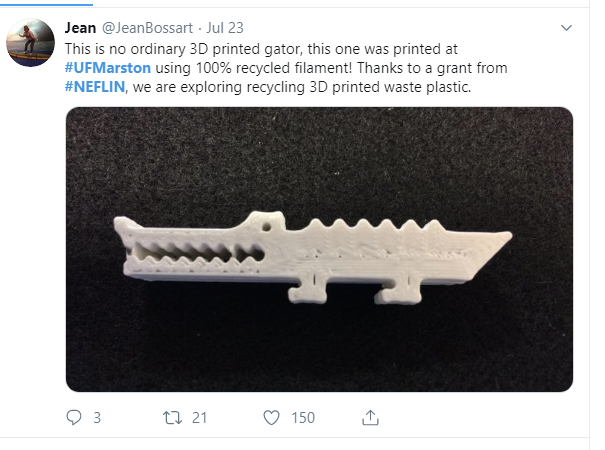Open Jean's profile picture avatar
Screen dimensions: 605x450
coord(31,42)
